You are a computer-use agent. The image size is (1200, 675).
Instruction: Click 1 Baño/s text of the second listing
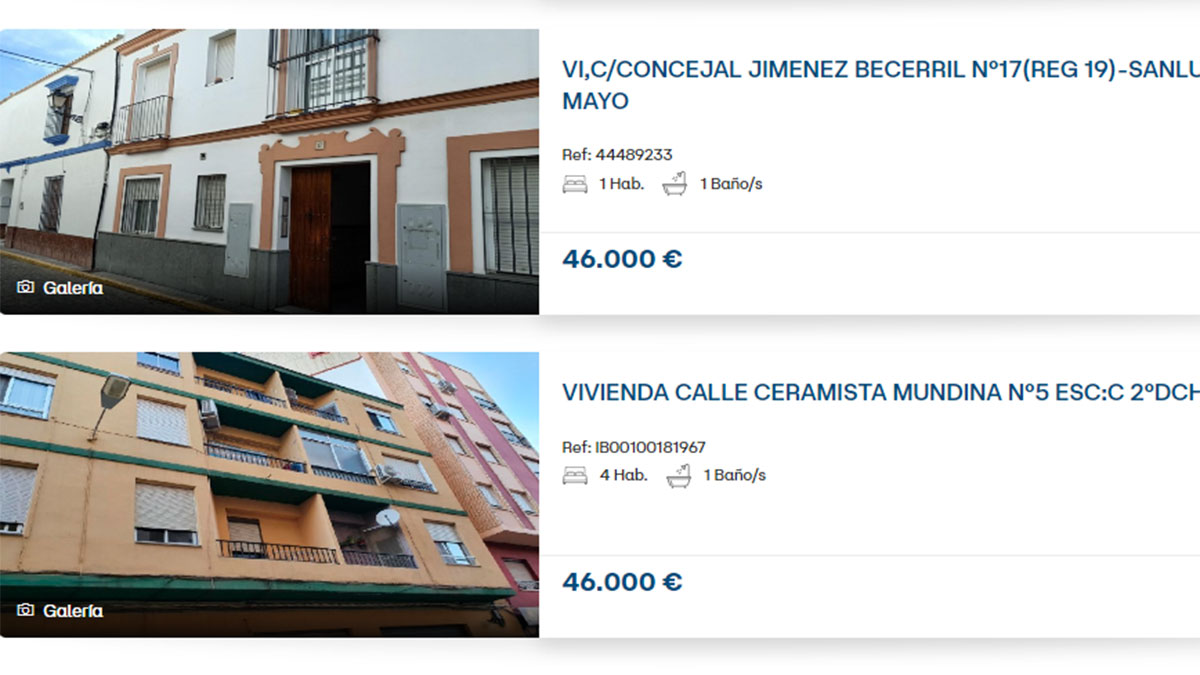coord(734,475)
